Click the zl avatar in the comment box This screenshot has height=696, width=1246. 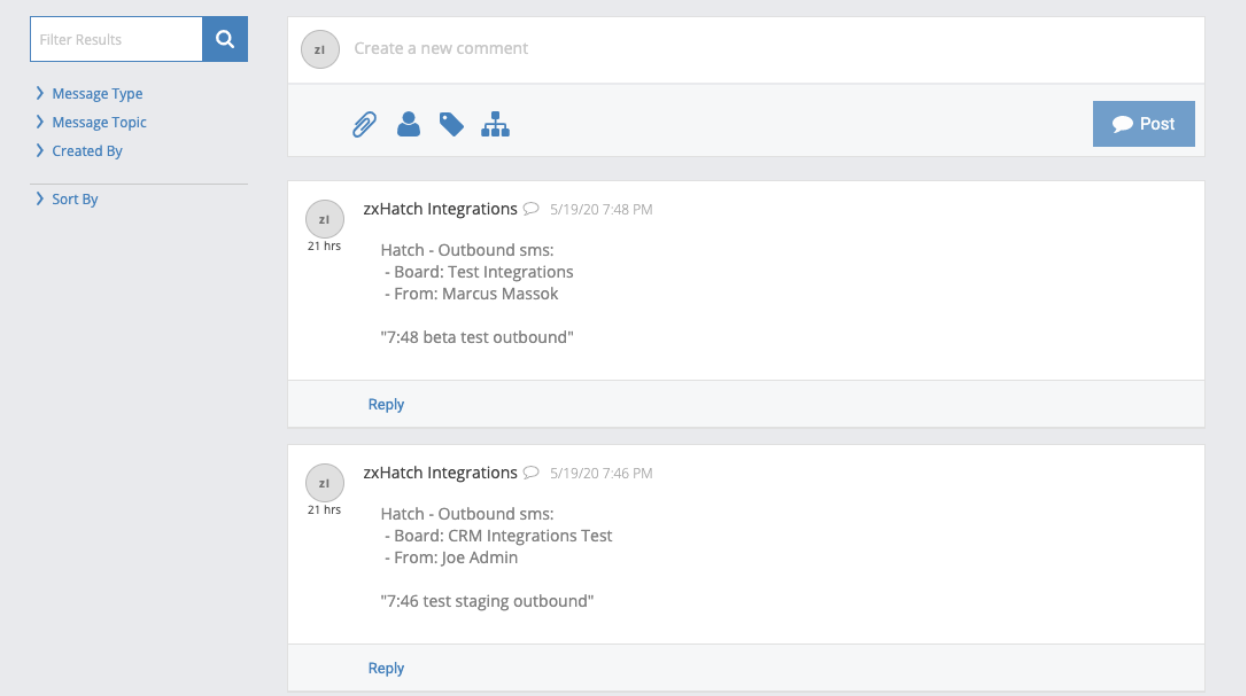320,47
